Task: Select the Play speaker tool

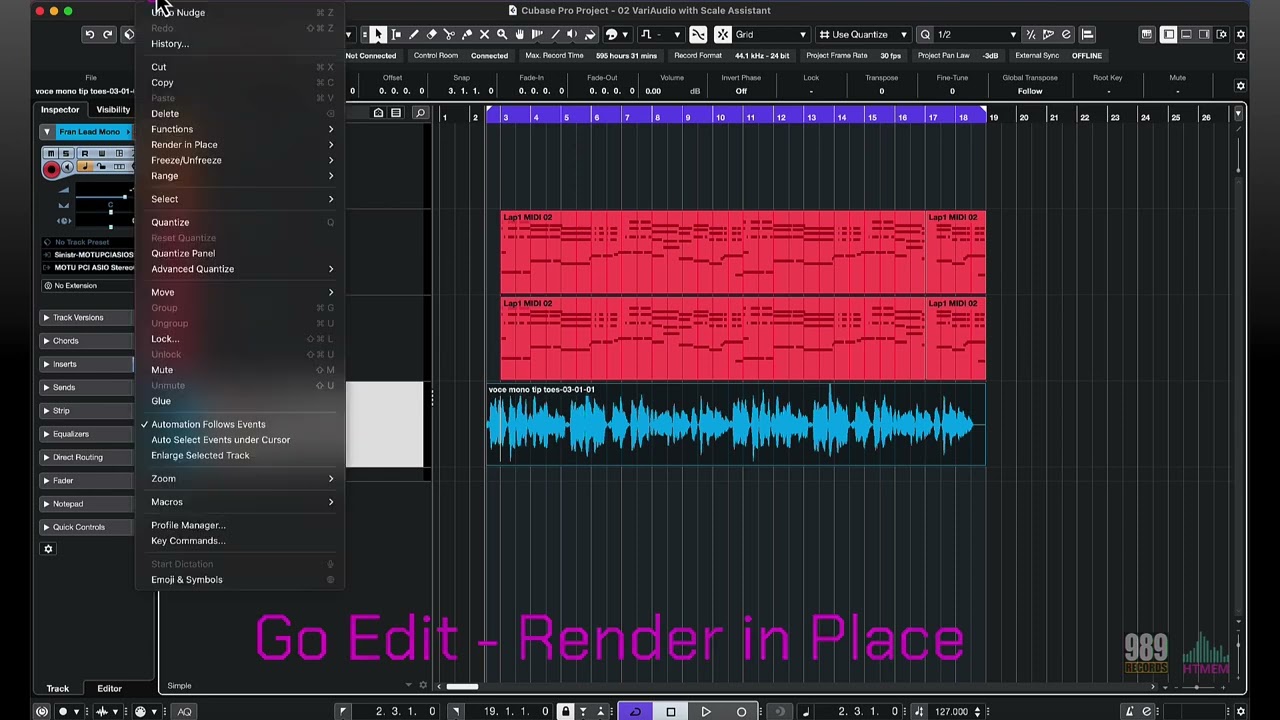Action: [x=572, y=34]
